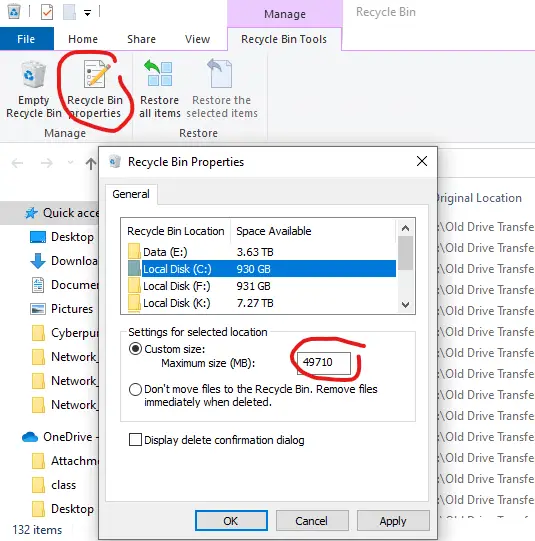Click the location list scroll up arrow
Screen dimensions: 535x541
(406, 228)
